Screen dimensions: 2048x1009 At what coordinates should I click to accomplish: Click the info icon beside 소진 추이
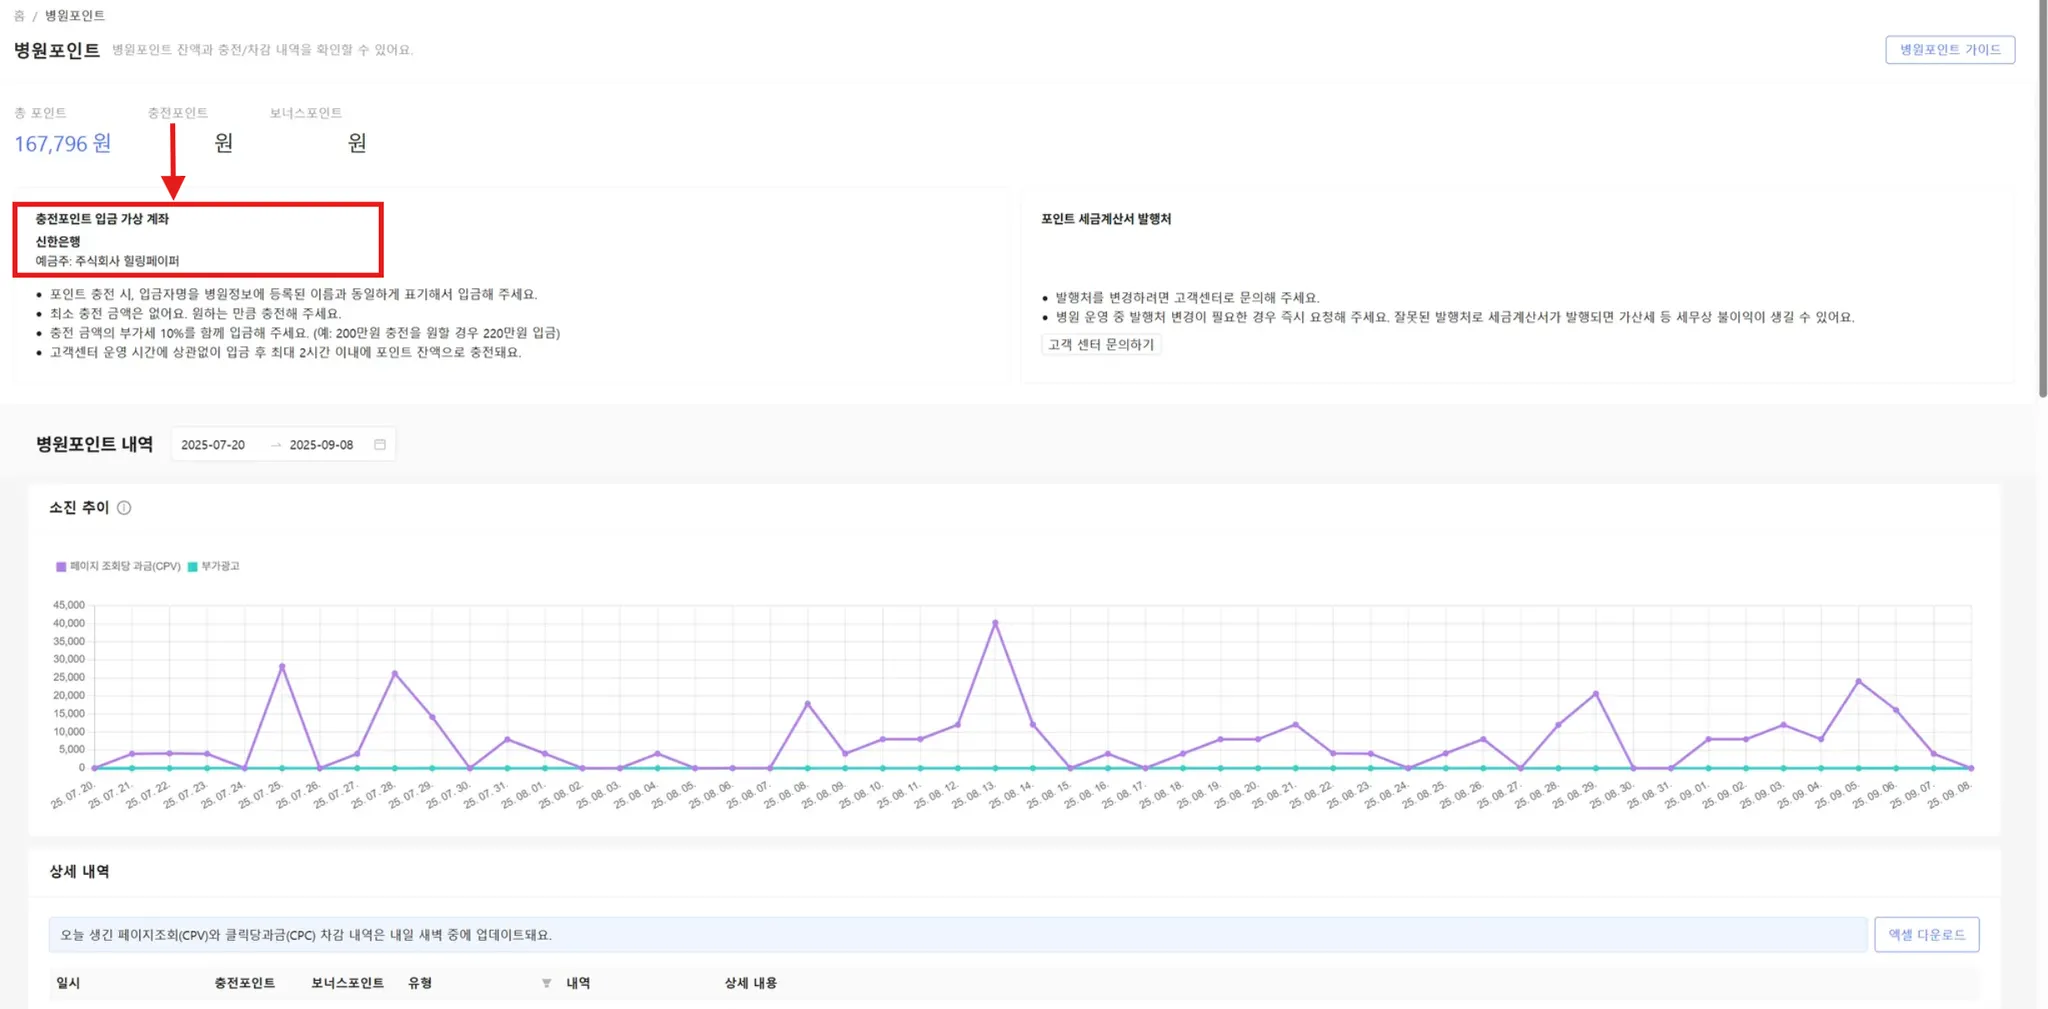click(x=124, y=508)
